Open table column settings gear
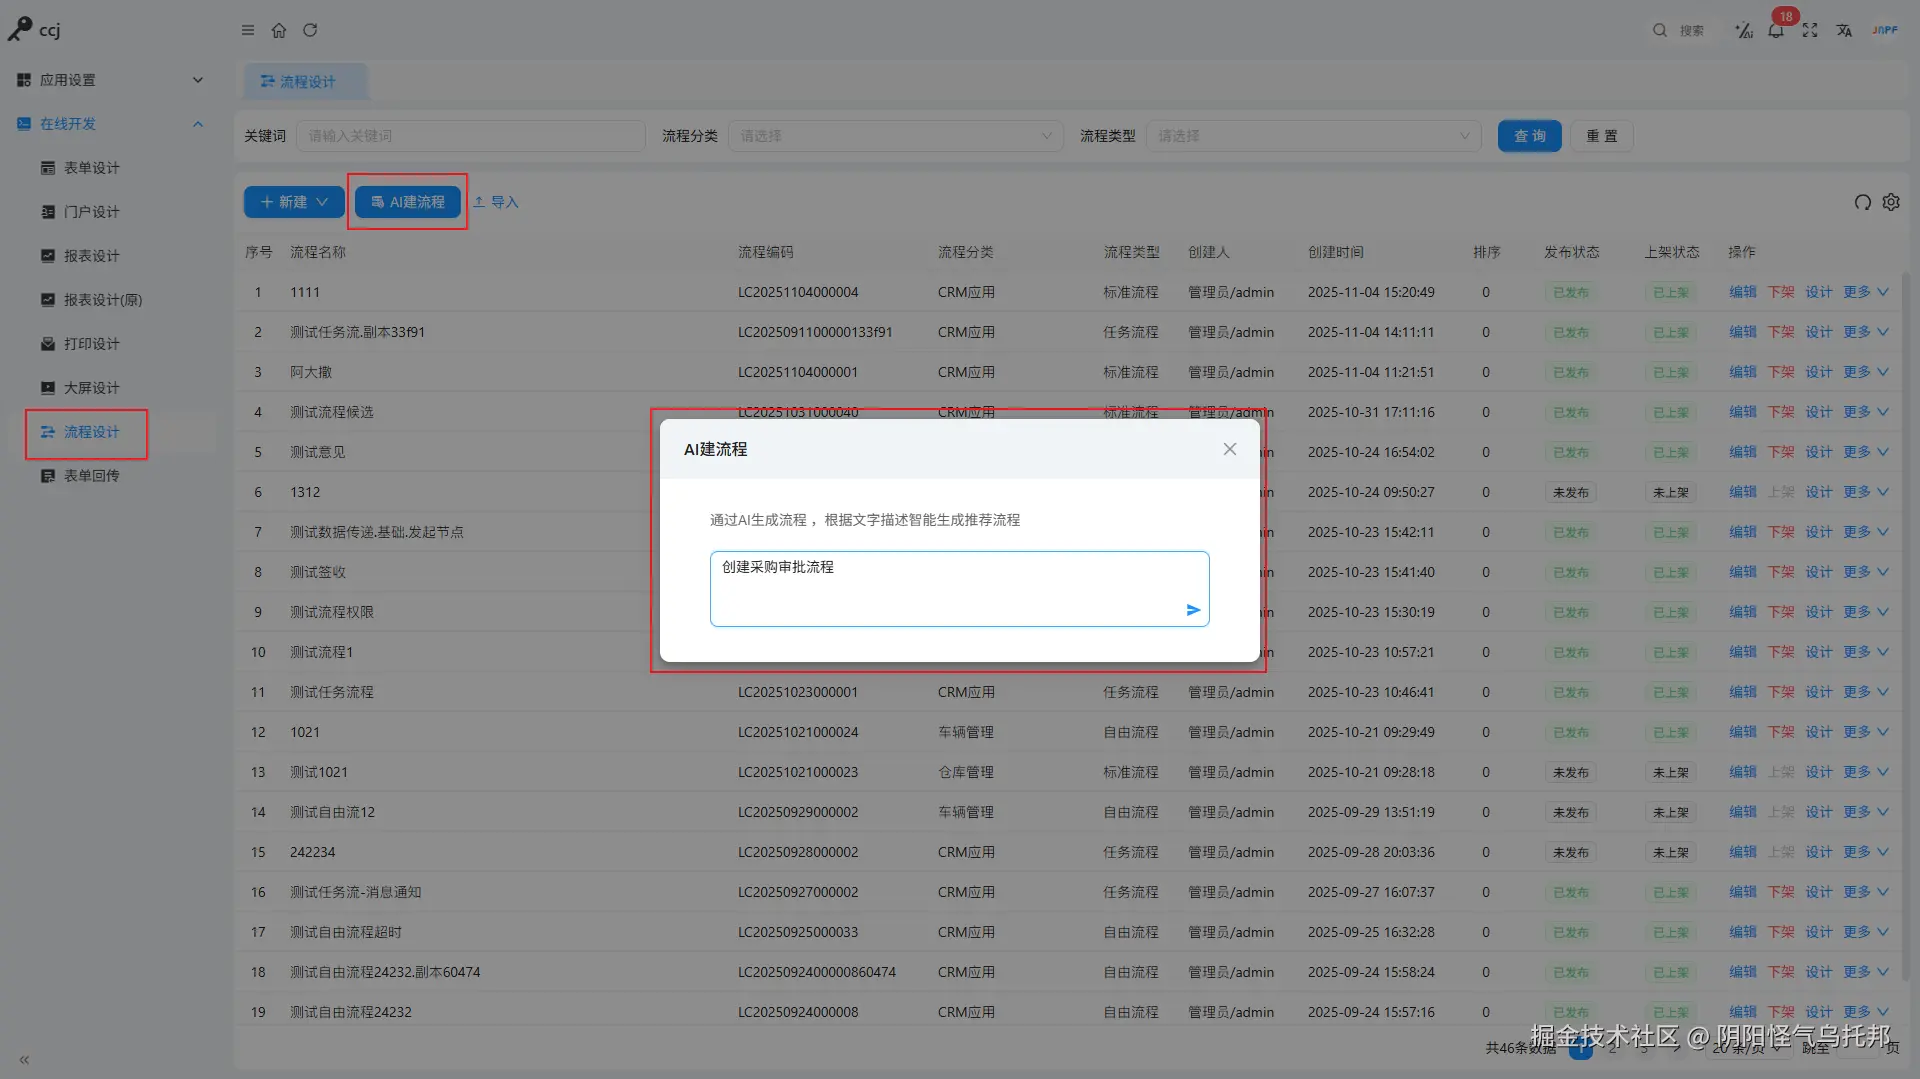 coord(1891,202)
